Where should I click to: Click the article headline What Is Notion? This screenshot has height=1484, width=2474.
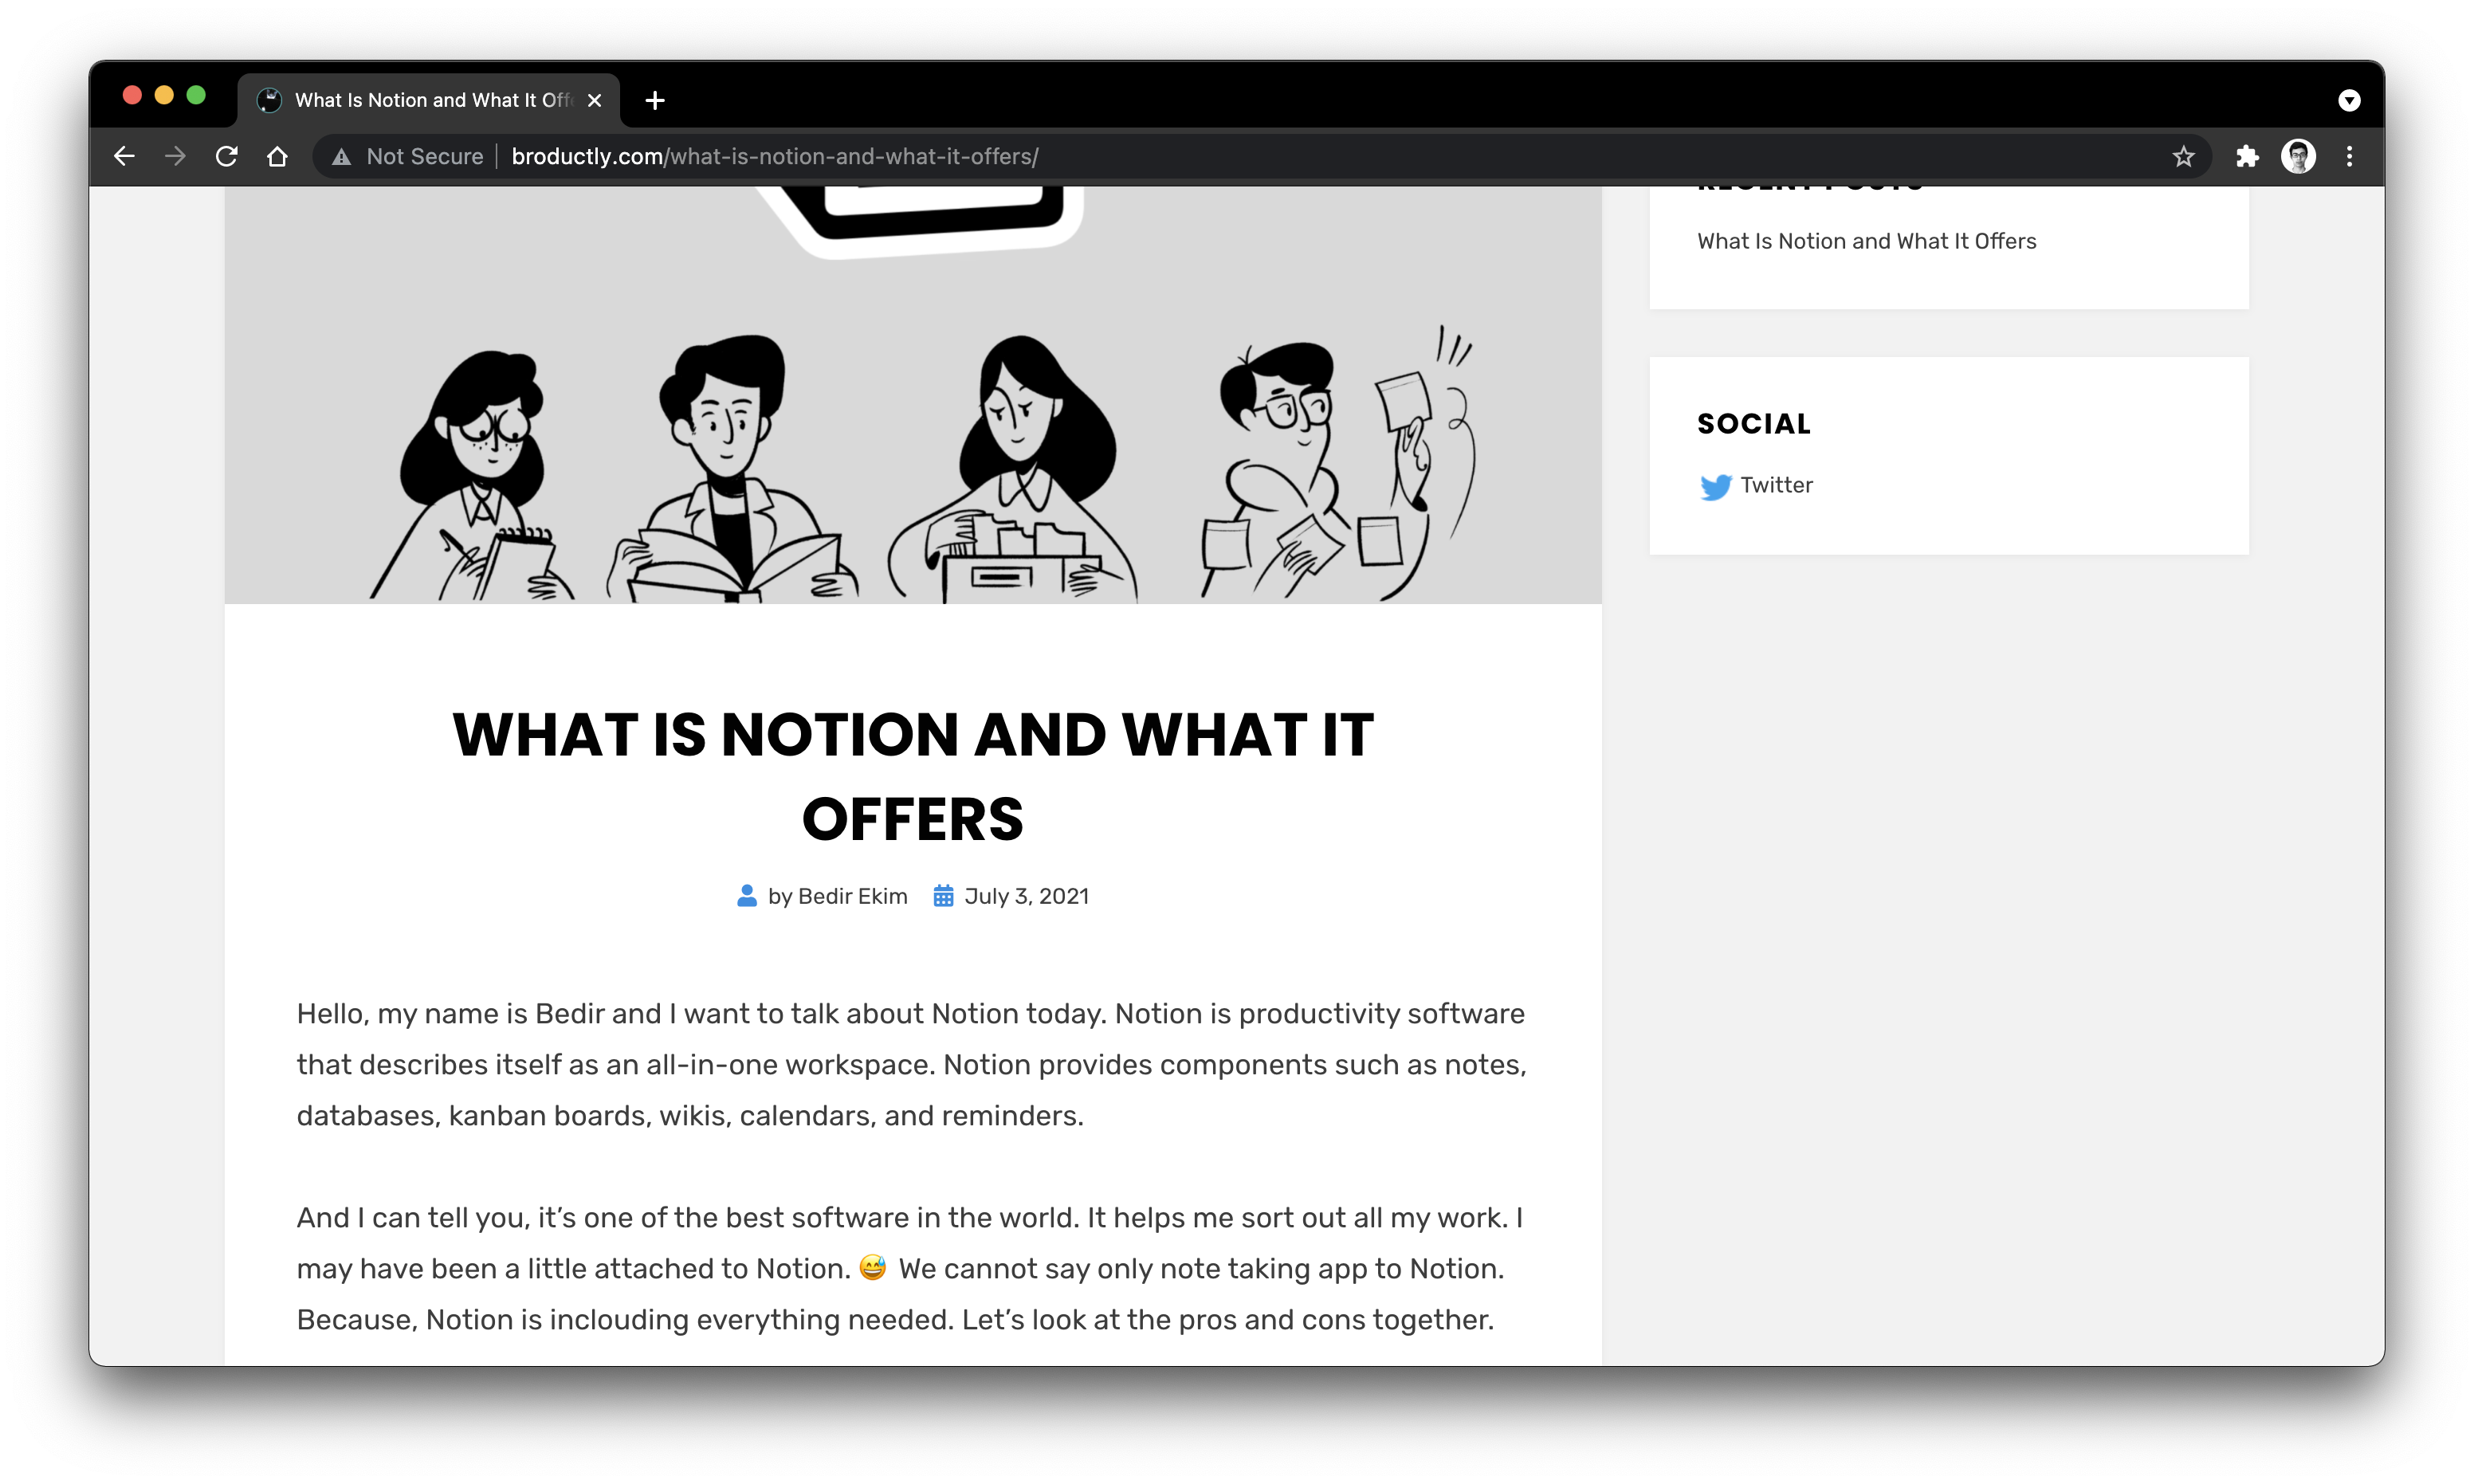click(913, 777)
